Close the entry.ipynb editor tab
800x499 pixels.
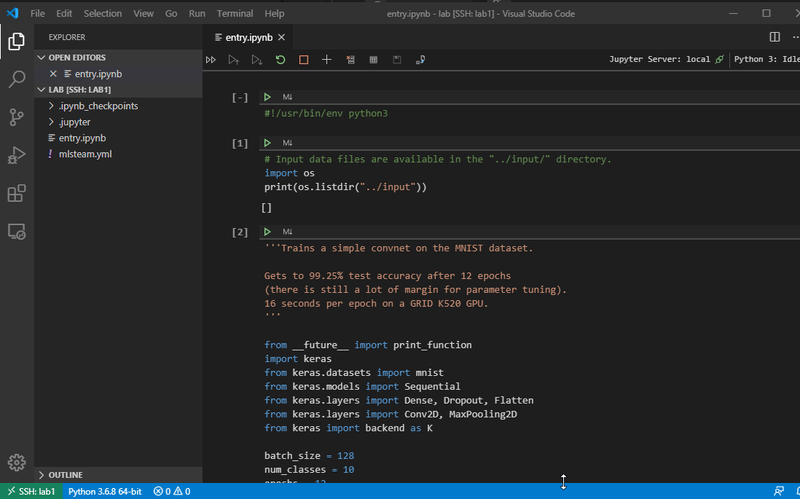[x=282, y=37]
